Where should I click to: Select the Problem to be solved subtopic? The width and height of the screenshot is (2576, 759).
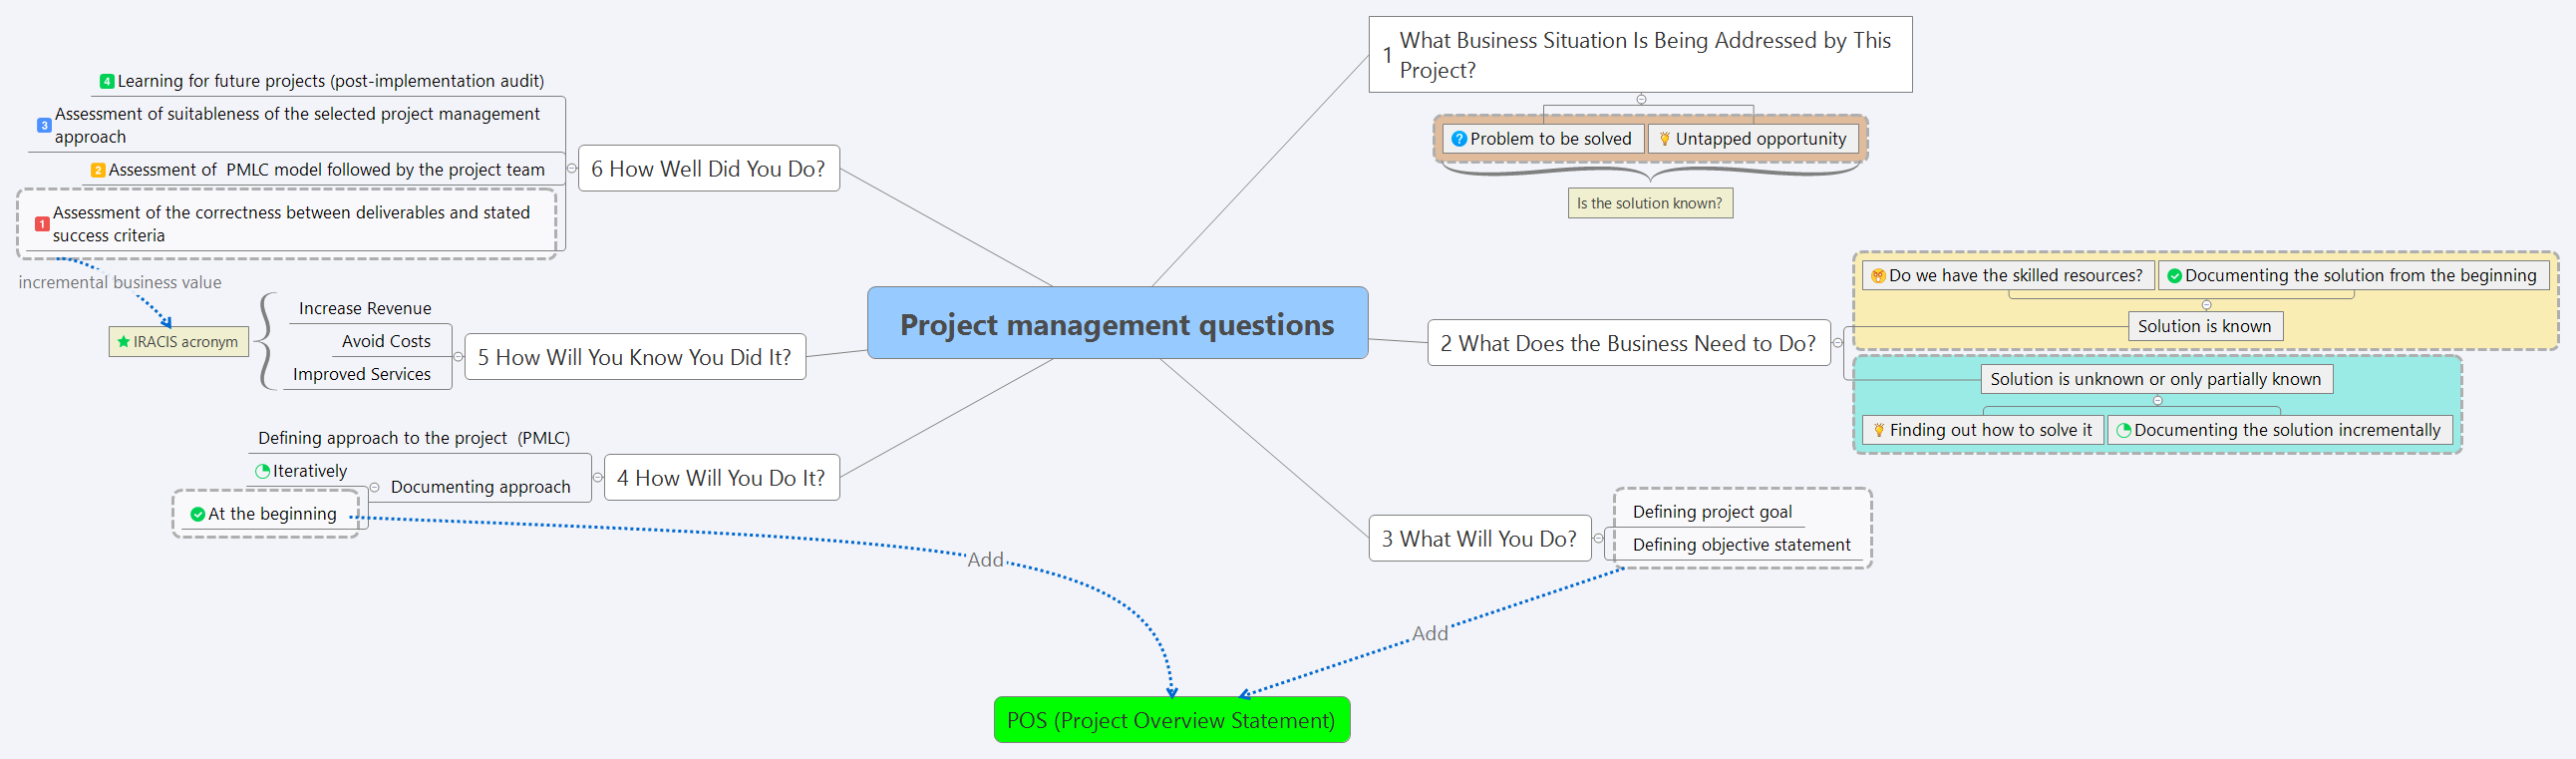pyautogui.click(x=1543, y=139)
